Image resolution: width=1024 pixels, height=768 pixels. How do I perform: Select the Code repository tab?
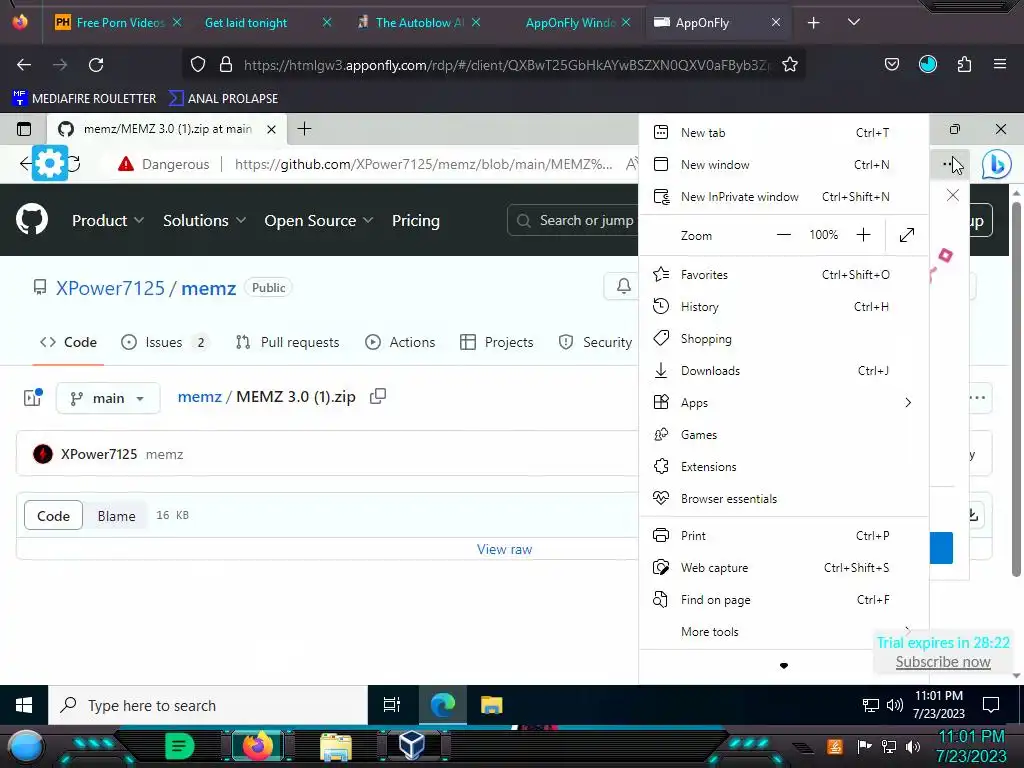(68, 342)
